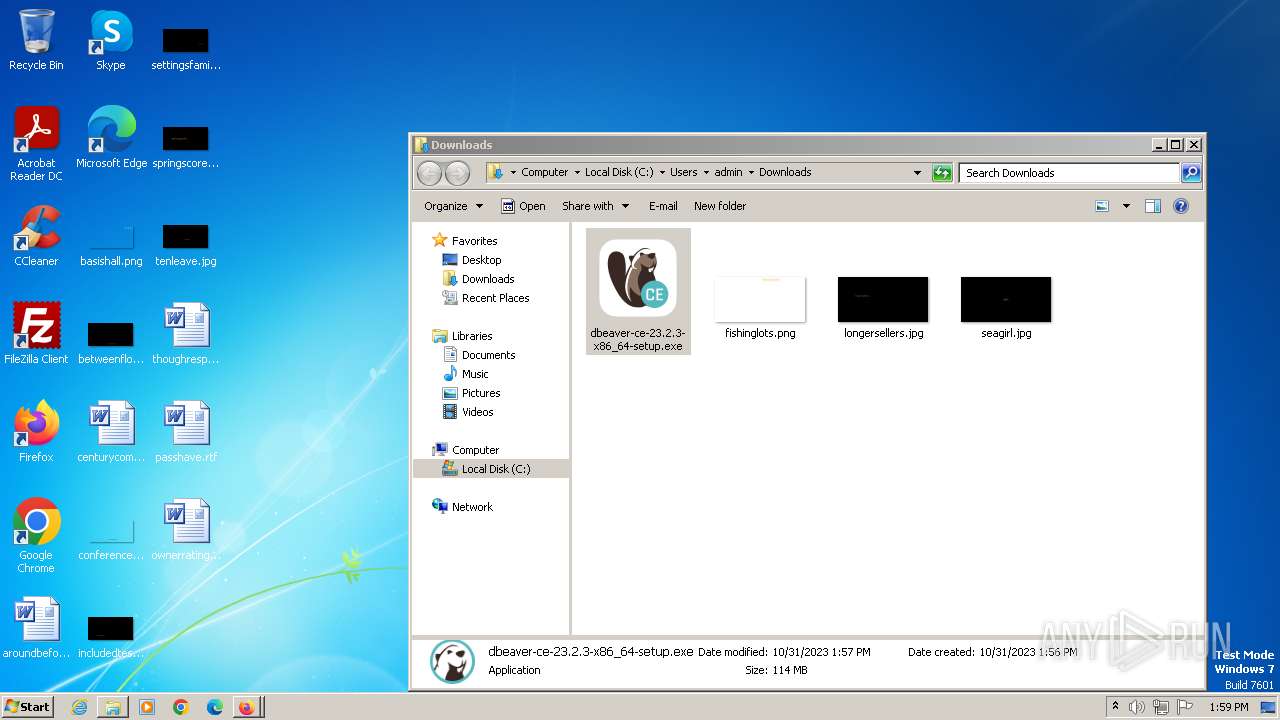Image resolution: width=1280 pixels, height=720 pixels.
Task: Open the Recycle Bin desktop icon
Action: pos(36,40)
